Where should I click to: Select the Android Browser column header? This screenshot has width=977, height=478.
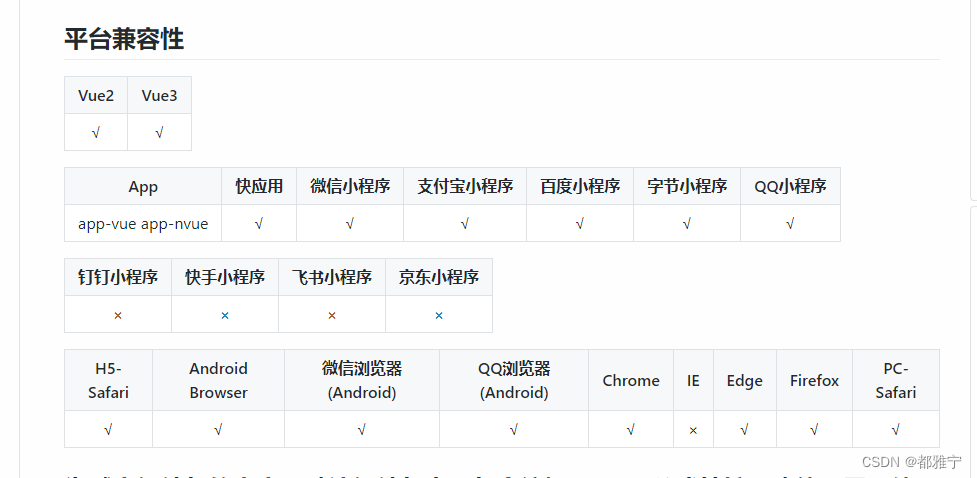point(219,380)
